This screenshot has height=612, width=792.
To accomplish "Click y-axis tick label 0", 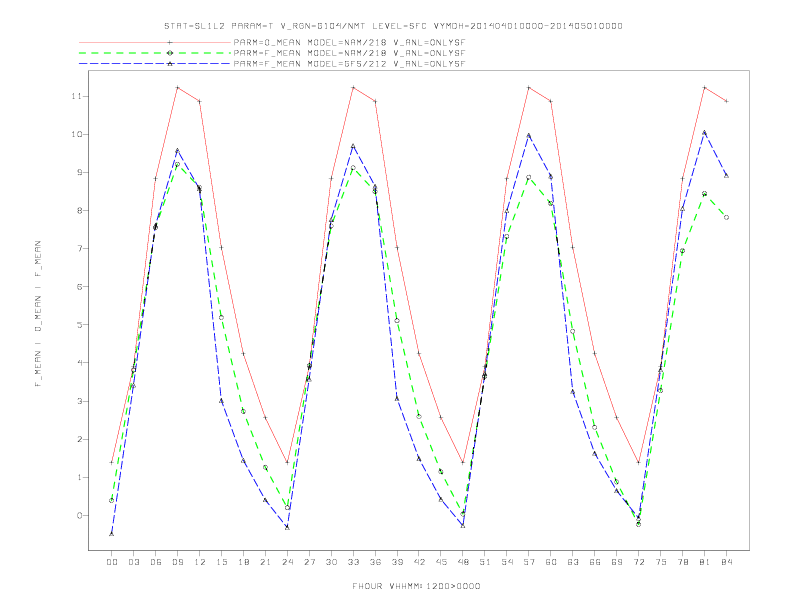I will 80,516.
